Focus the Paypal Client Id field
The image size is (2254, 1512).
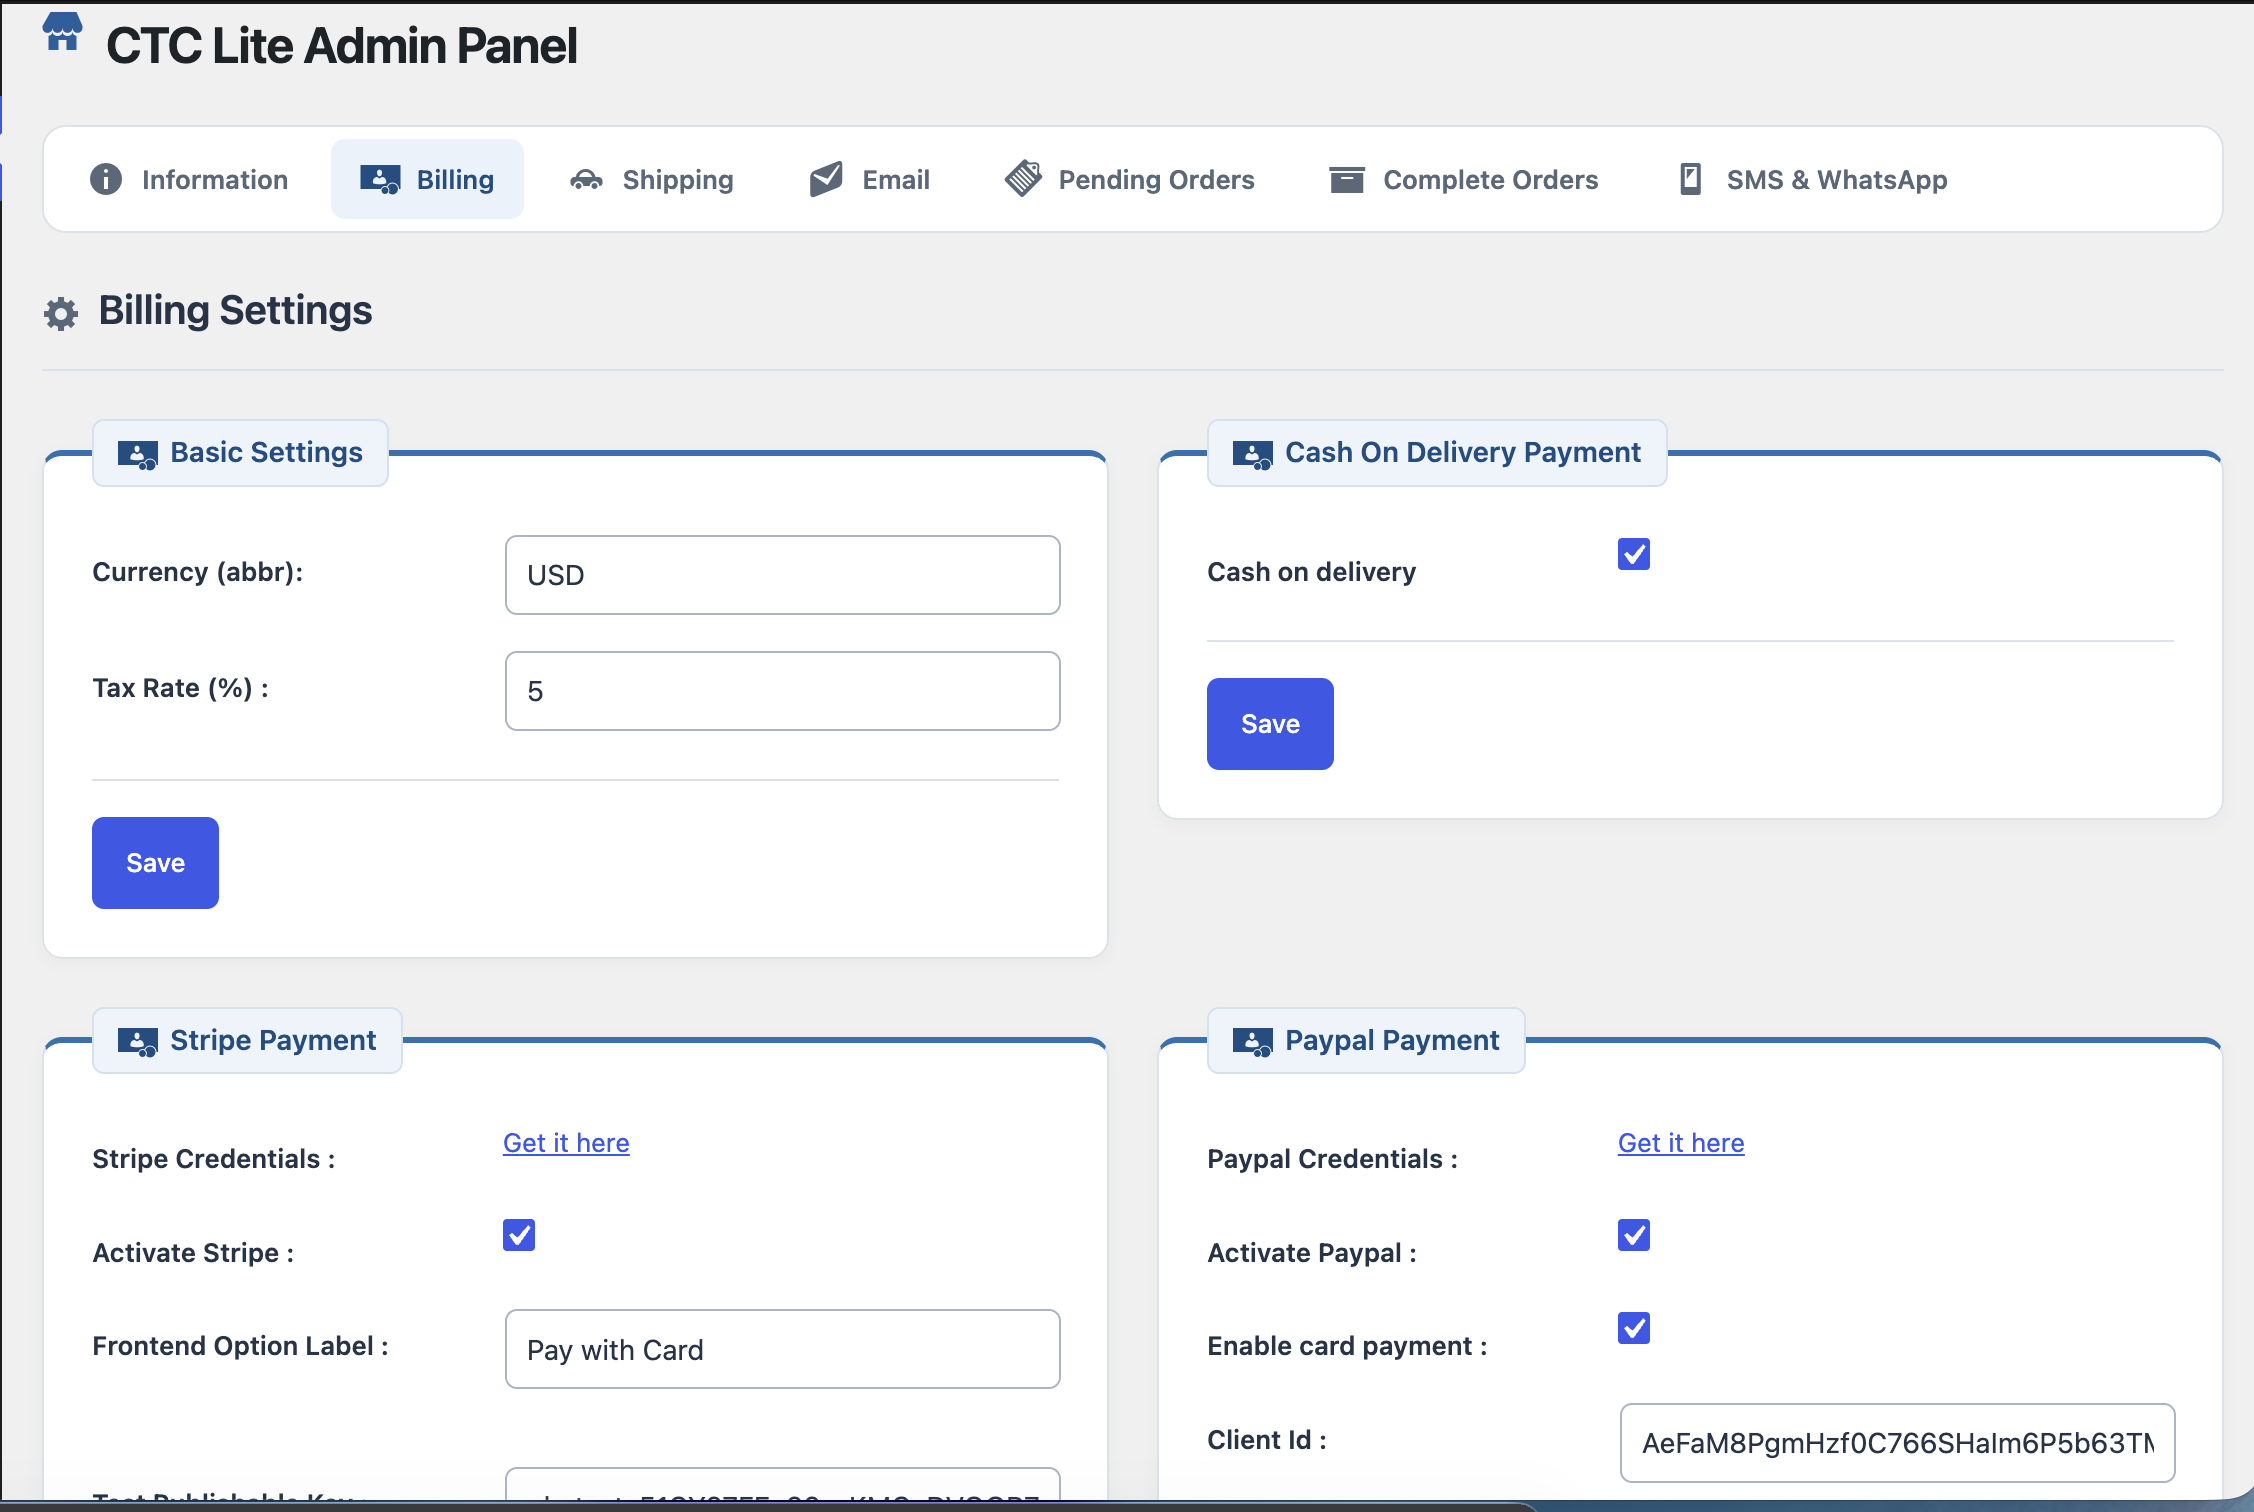(x=1898, y=1443)
